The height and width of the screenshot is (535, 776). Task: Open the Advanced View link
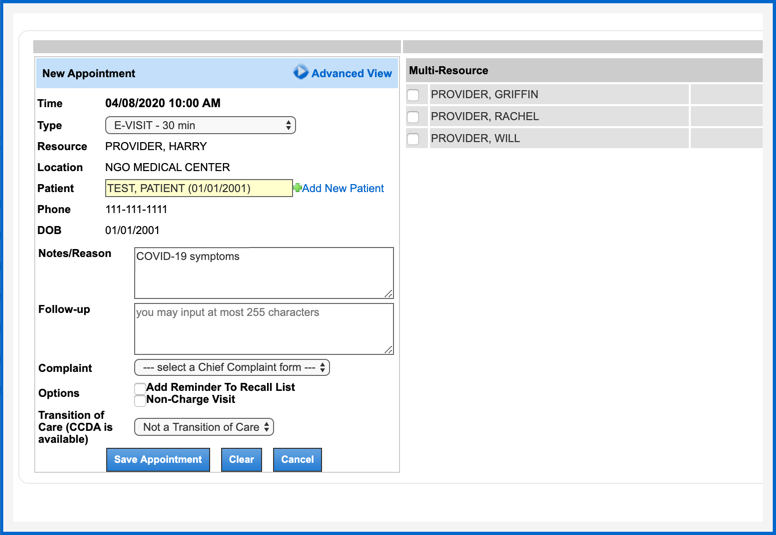coord(351,73)
